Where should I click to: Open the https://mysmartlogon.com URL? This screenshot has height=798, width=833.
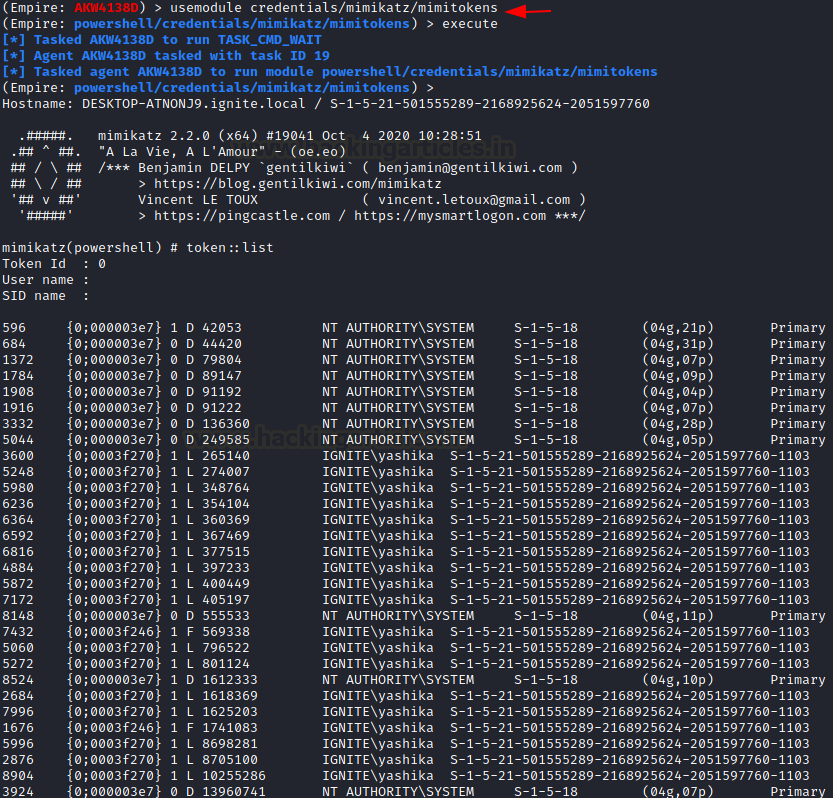(450, 216)
